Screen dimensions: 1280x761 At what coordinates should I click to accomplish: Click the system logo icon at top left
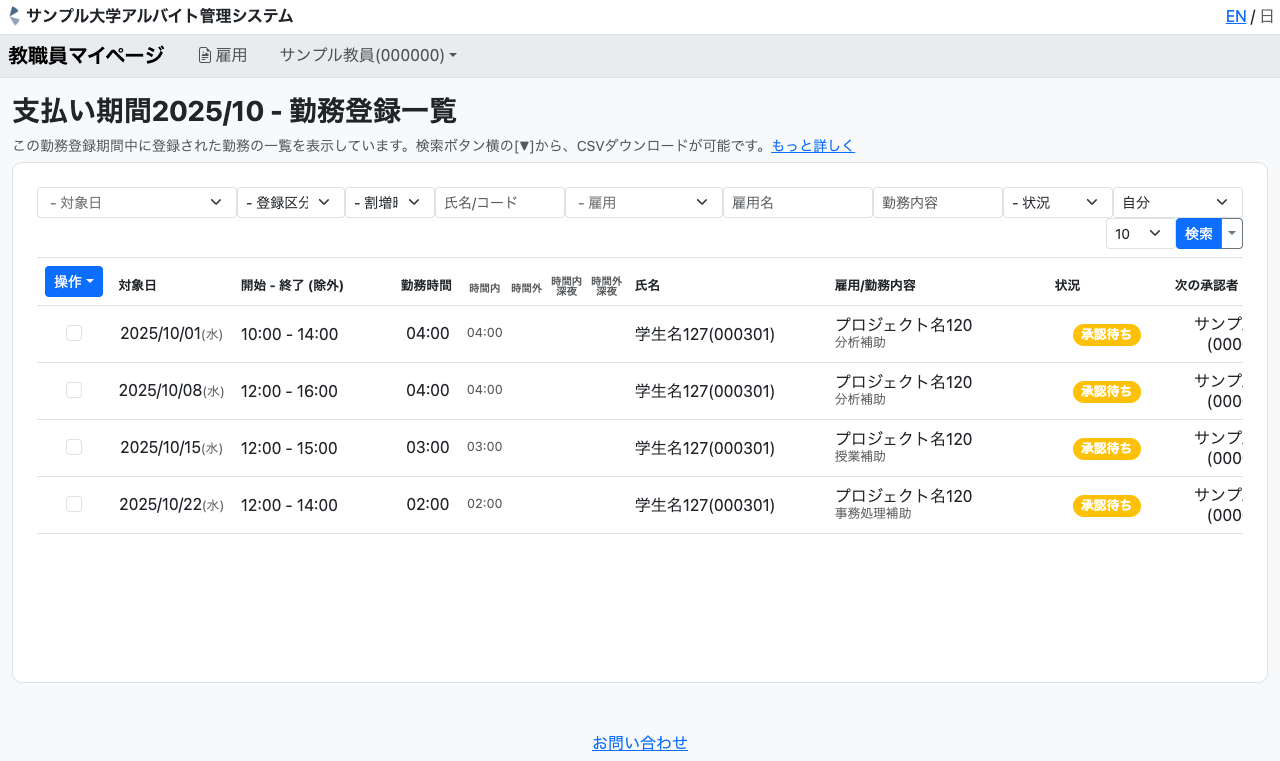tap(14, 16)
